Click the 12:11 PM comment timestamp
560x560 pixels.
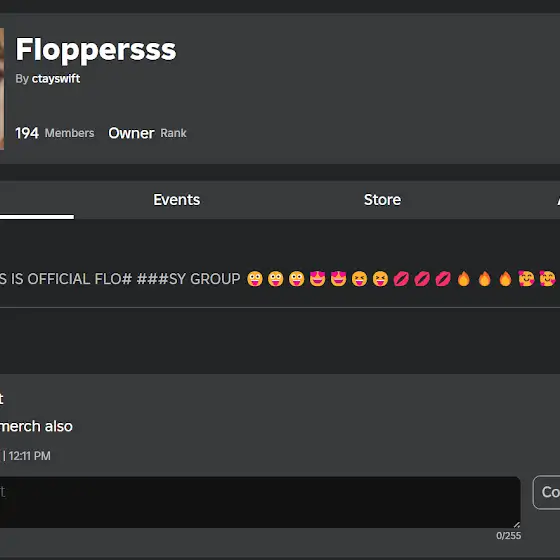point(29,456)
